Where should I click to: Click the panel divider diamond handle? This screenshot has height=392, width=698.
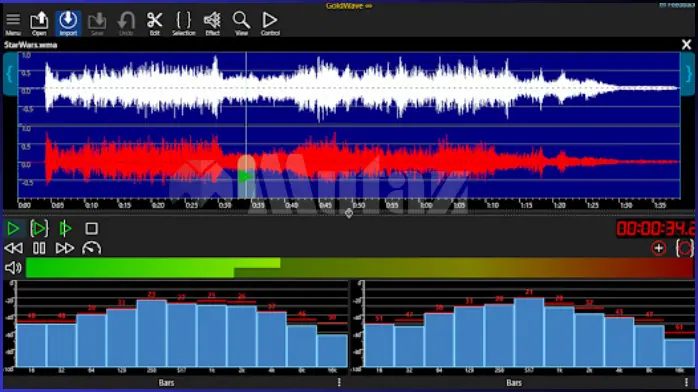(x=349, y=213)
